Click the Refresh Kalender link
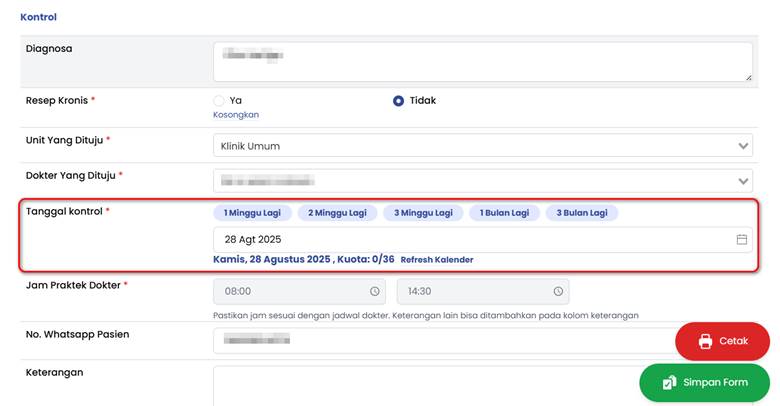The image size is (780, 406). pyautogui.click(x=437, y=260)
